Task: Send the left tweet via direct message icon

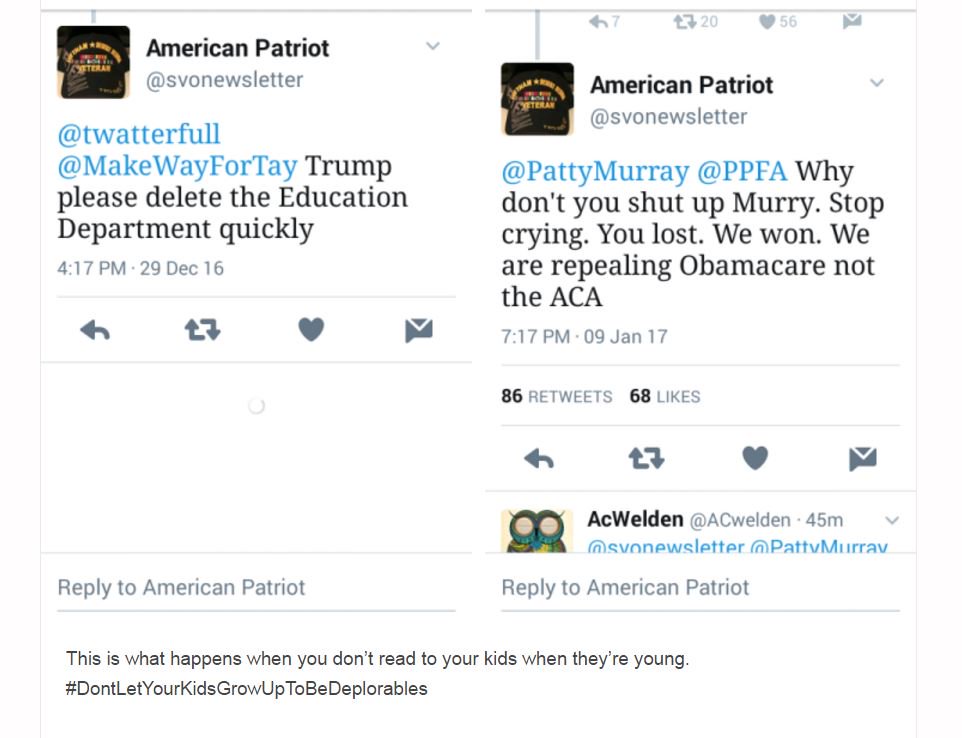Action: (x=419, y=330)
